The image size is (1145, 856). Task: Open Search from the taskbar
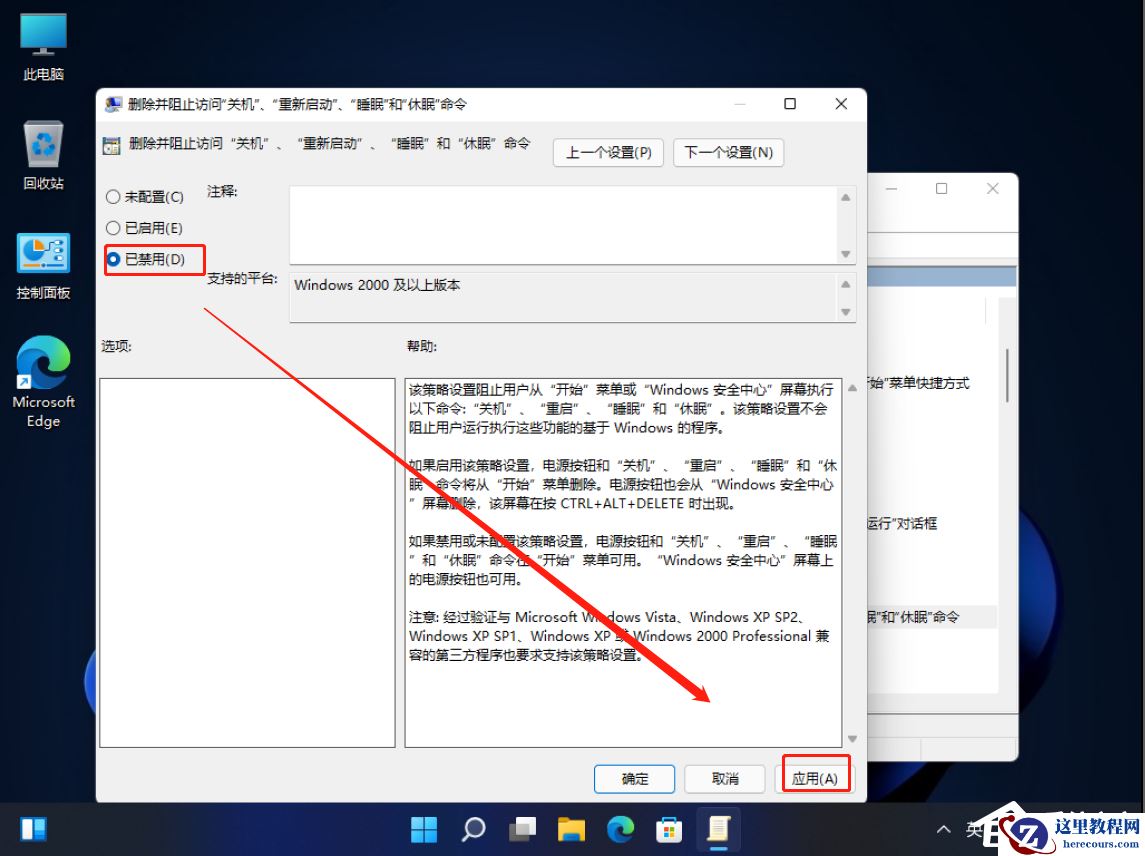472,829
